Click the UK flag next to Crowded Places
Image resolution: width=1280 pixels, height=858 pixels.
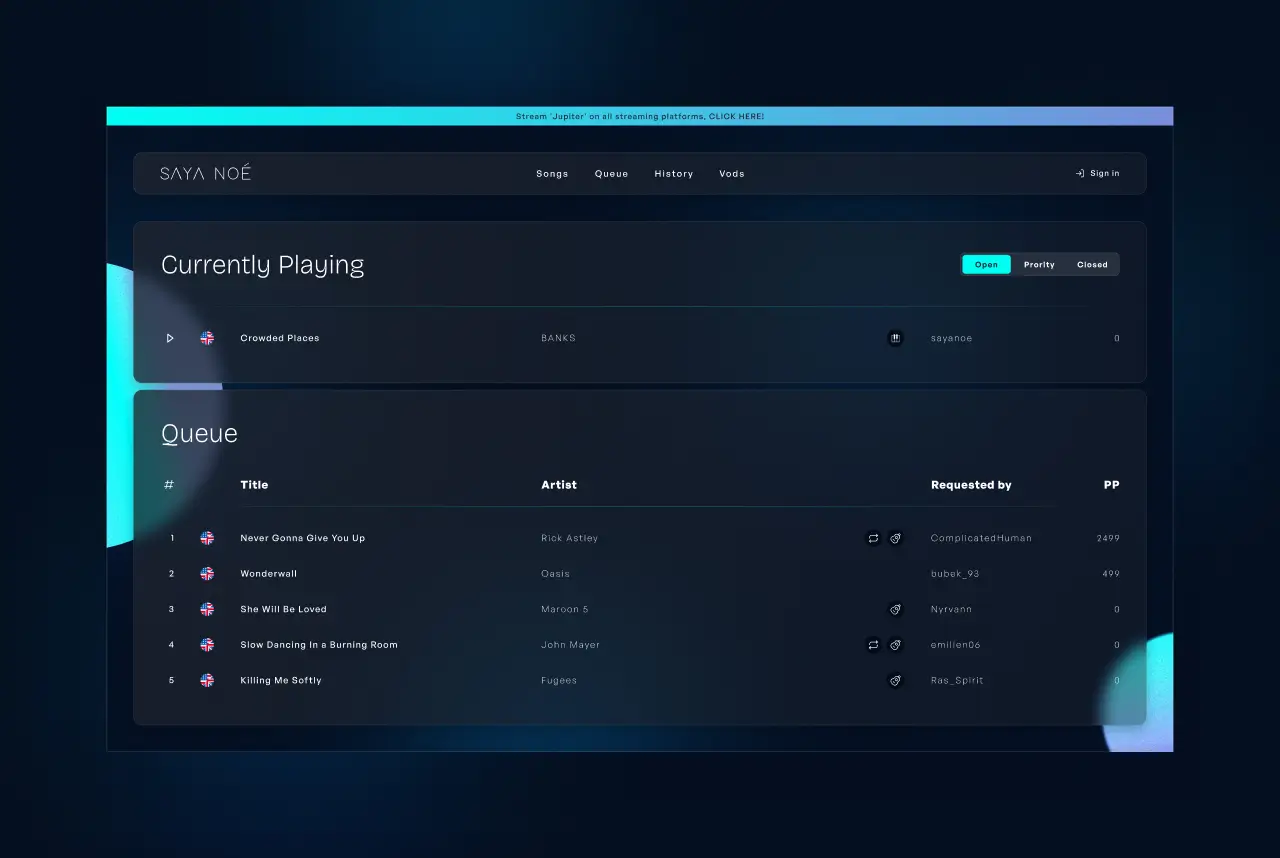tap(207, 338)
